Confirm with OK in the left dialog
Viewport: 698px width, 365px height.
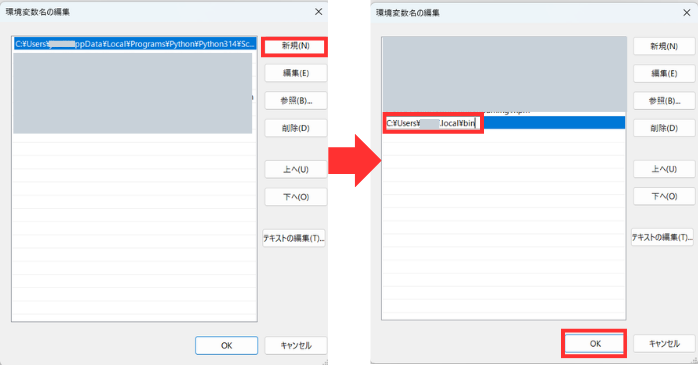coord(227,345)
